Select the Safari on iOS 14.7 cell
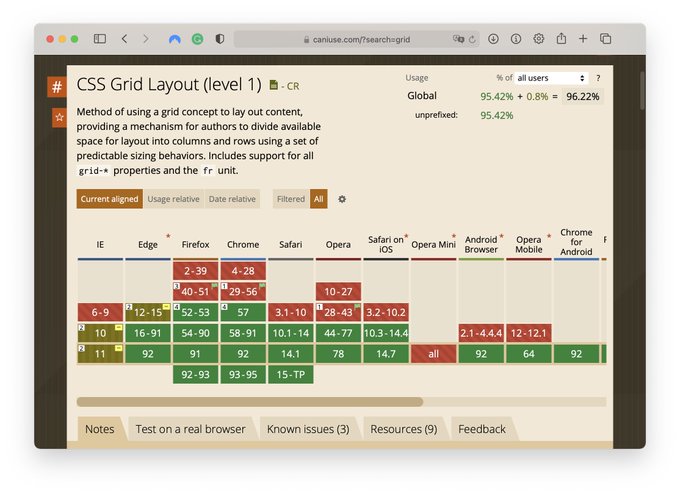Viewport: 680px width, 494px height. pyautogui.click(x=386, y=354)
